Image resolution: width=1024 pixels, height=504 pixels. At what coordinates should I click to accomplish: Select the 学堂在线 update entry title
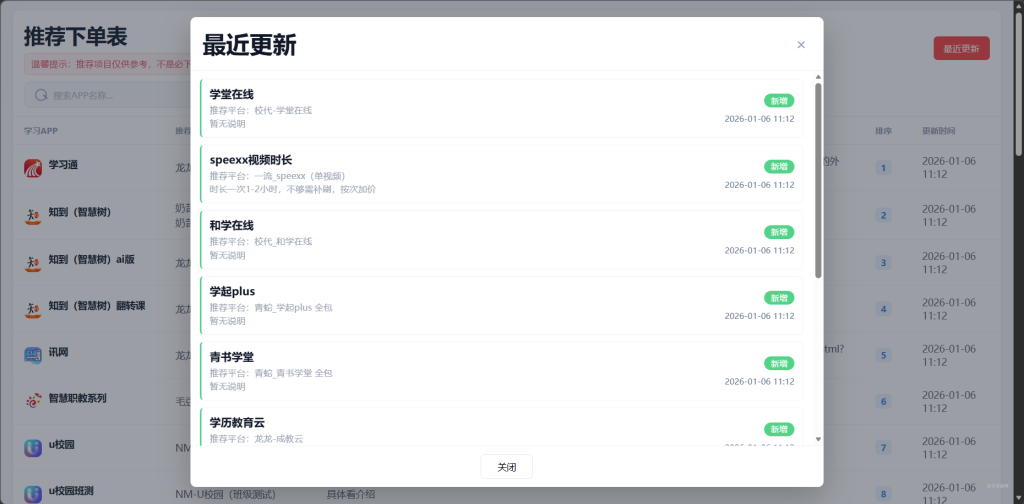231,95
